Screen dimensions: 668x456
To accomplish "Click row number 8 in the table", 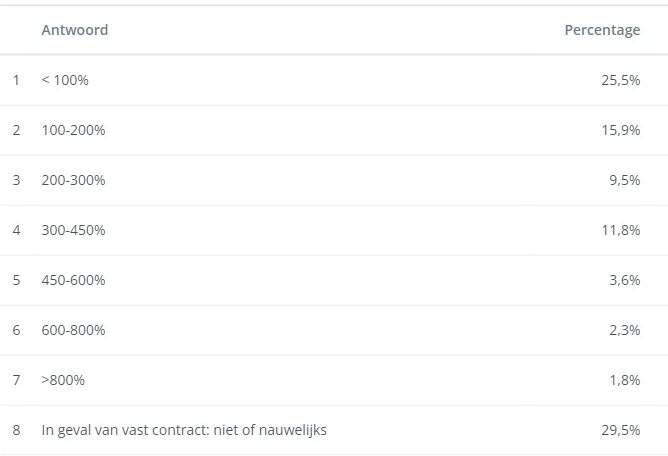I will tap(16, 430).
